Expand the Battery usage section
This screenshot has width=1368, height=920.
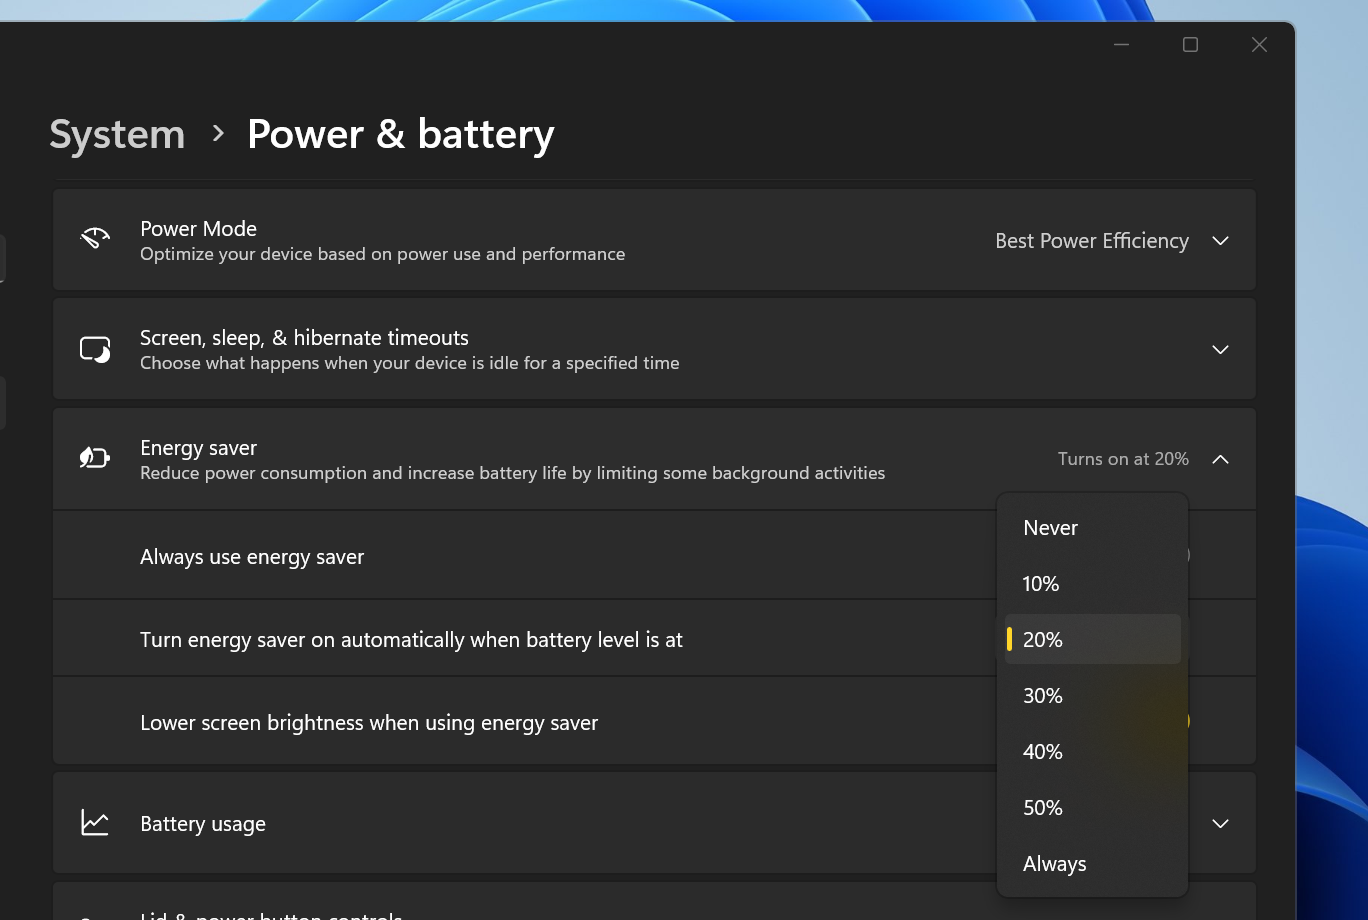point(1220,822)
